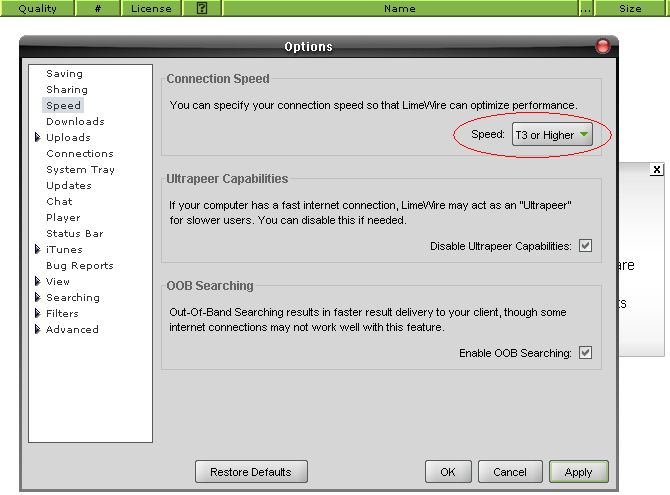Image resolution: width=670 pixels, height=495 pixels.
Task: Sort results by Name column
Action: coord(400,8)
